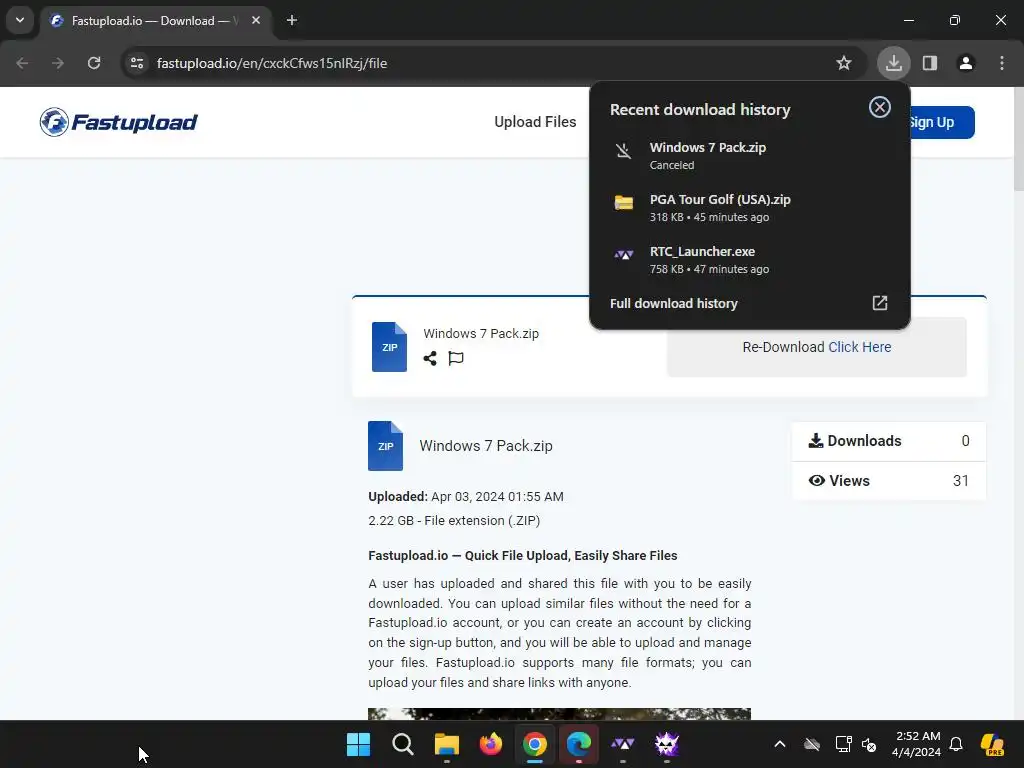Open the Windows Start menu
This screenshot has width=1024, height=768.
click(358, 744)
